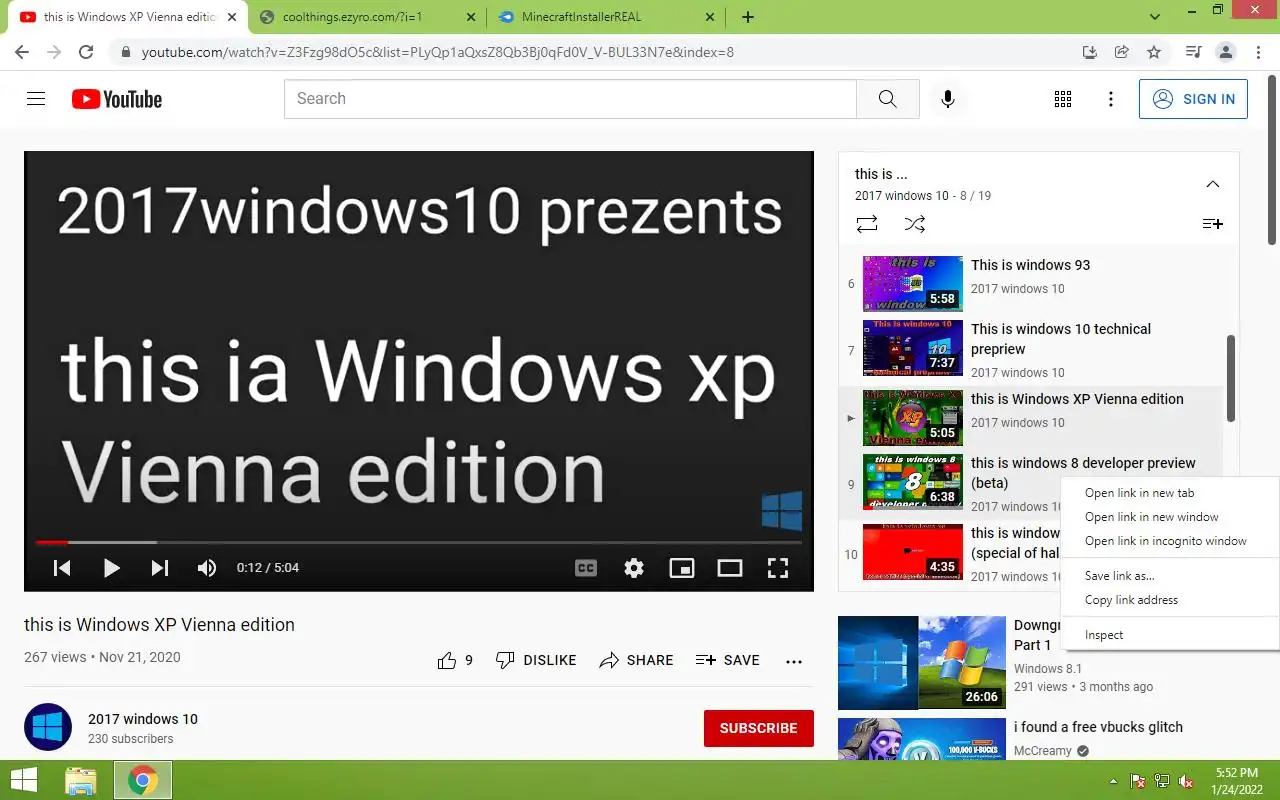Toggle closed captions (CC)
Viewport: 1280px width, 800px height.
point(586,568)
